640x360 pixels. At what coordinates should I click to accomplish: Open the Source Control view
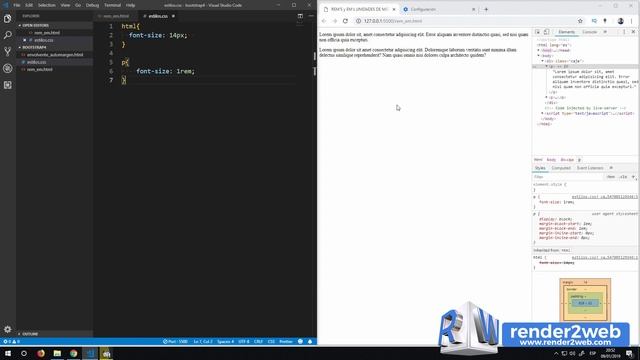(7, 51)
